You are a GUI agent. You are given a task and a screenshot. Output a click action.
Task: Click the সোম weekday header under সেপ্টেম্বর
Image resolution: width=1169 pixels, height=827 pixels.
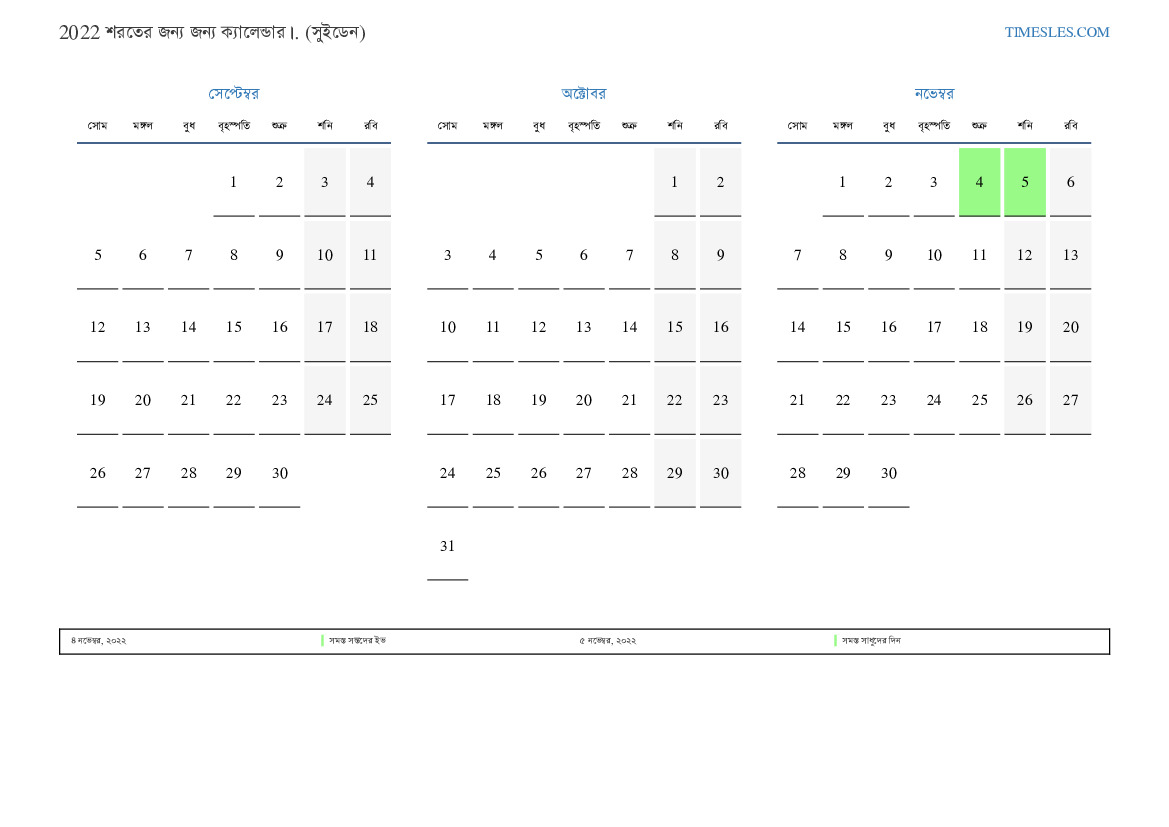coord(97,126)
